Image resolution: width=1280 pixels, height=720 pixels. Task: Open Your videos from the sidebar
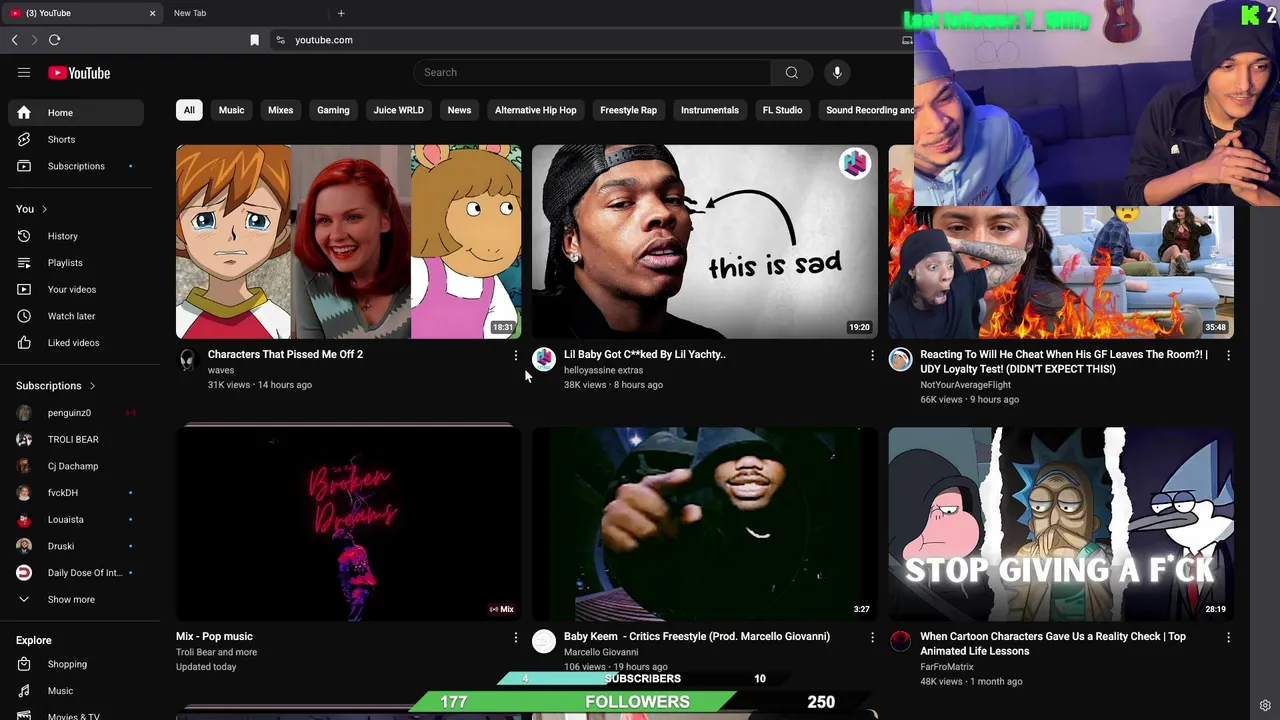click(x=76, y=289)
